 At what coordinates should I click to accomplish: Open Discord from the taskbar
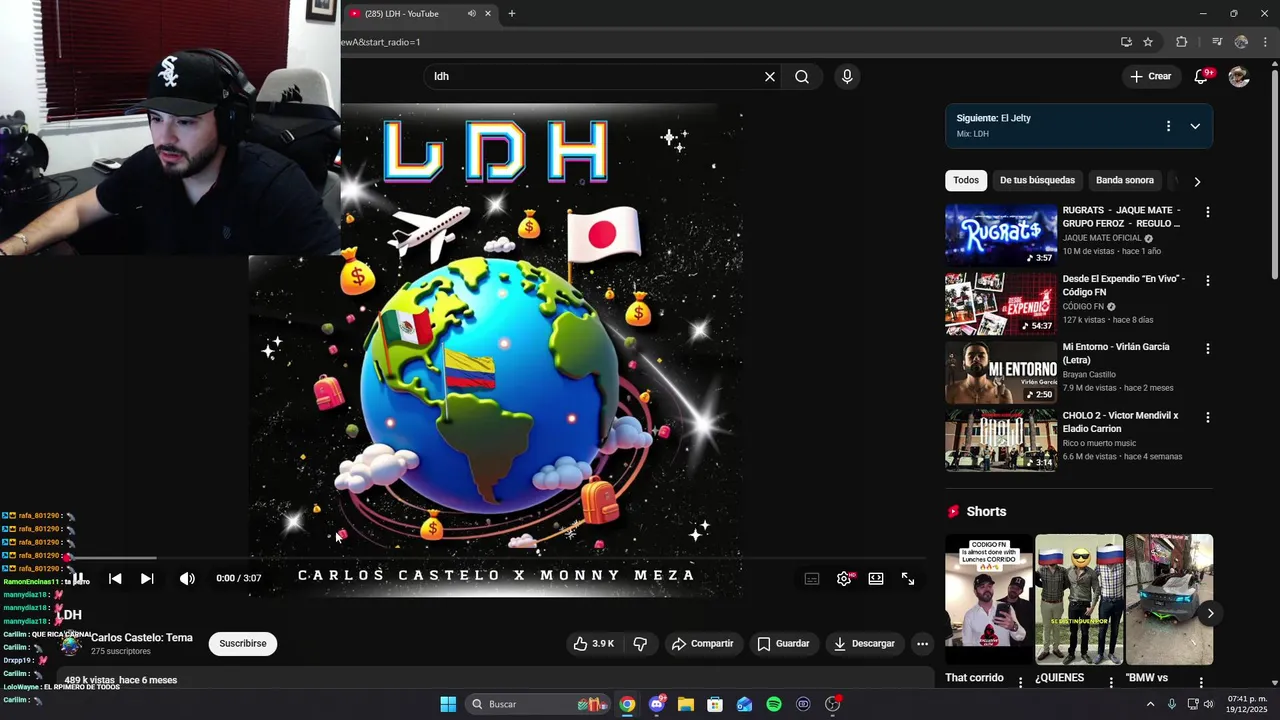click(657, 704)
